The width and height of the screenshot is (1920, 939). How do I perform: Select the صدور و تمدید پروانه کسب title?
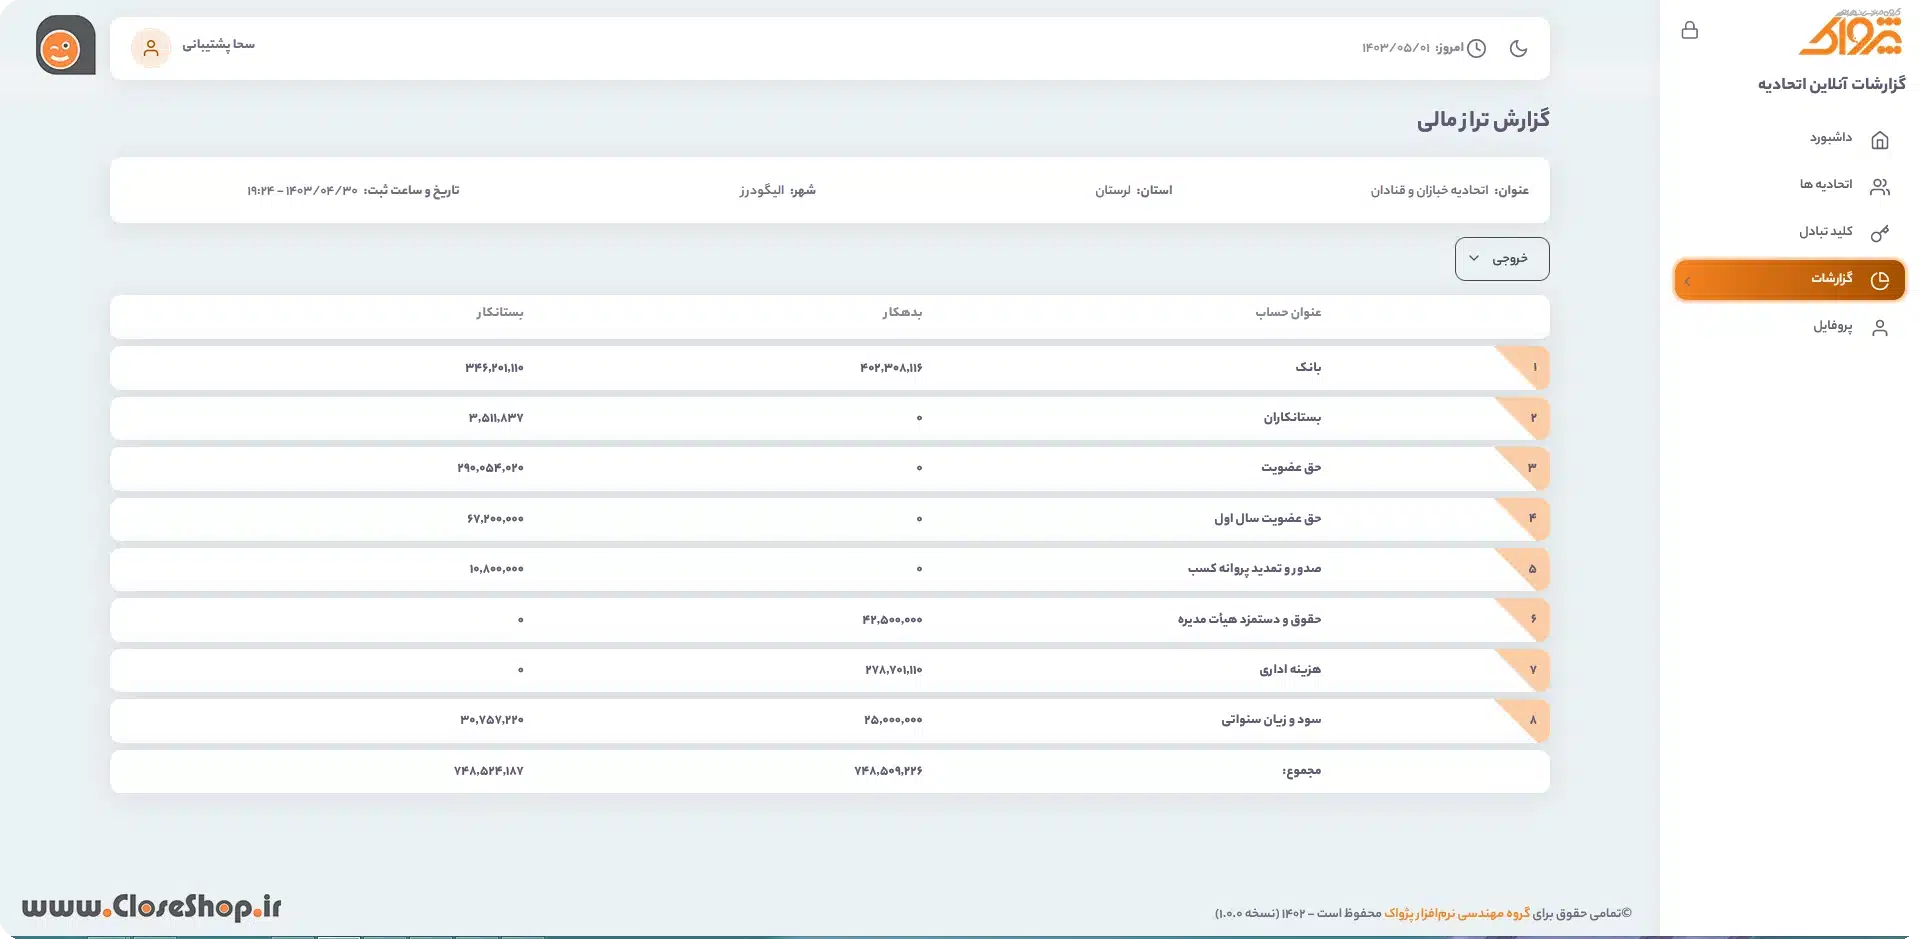pos(1254,568)
